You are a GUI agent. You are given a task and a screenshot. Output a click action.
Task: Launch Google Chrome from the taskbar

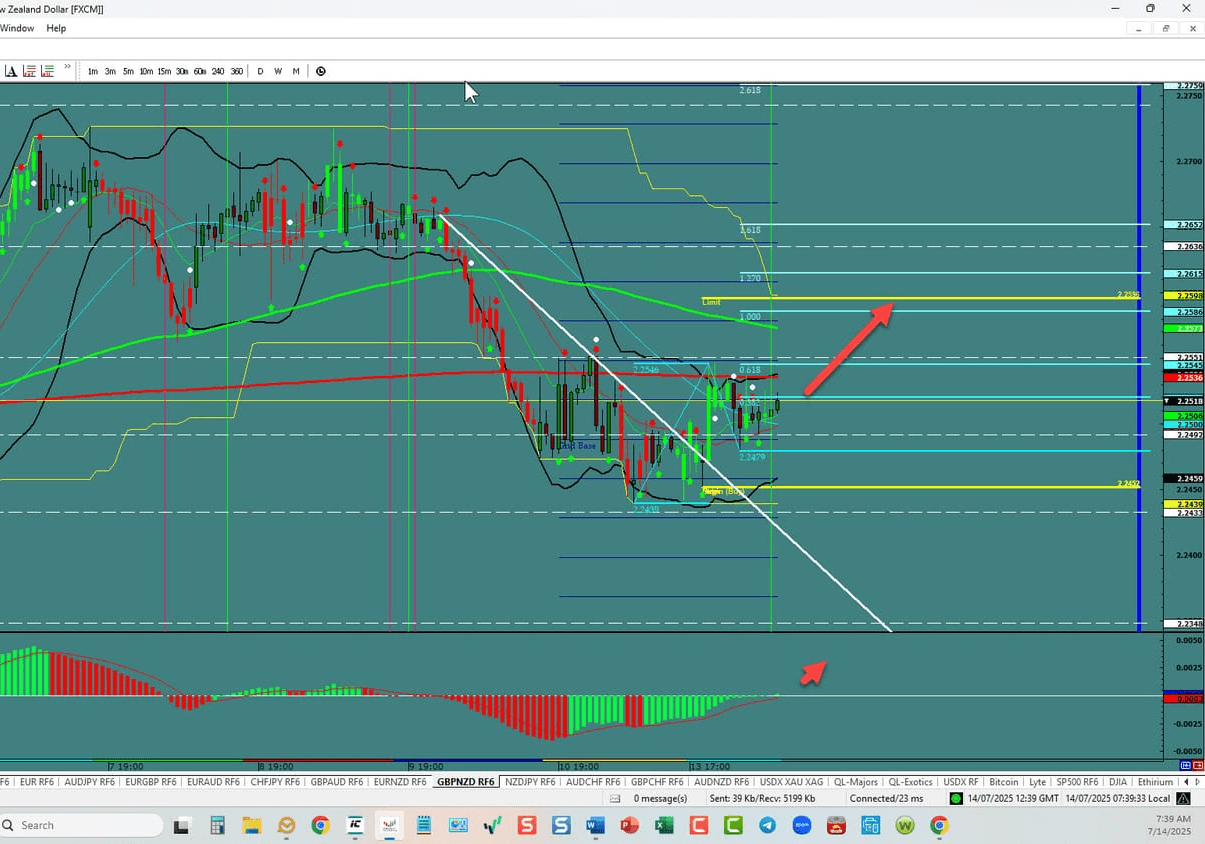click(320, 825)
